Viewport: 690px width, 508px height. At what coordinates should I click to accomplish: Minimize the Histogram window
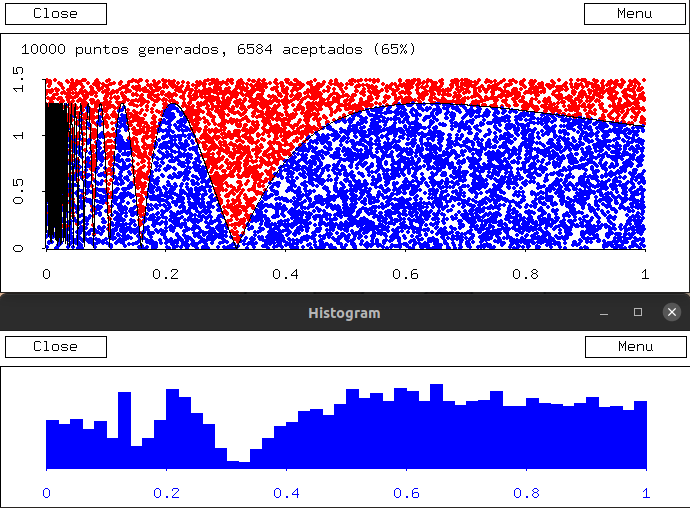(x=604, y=313)
